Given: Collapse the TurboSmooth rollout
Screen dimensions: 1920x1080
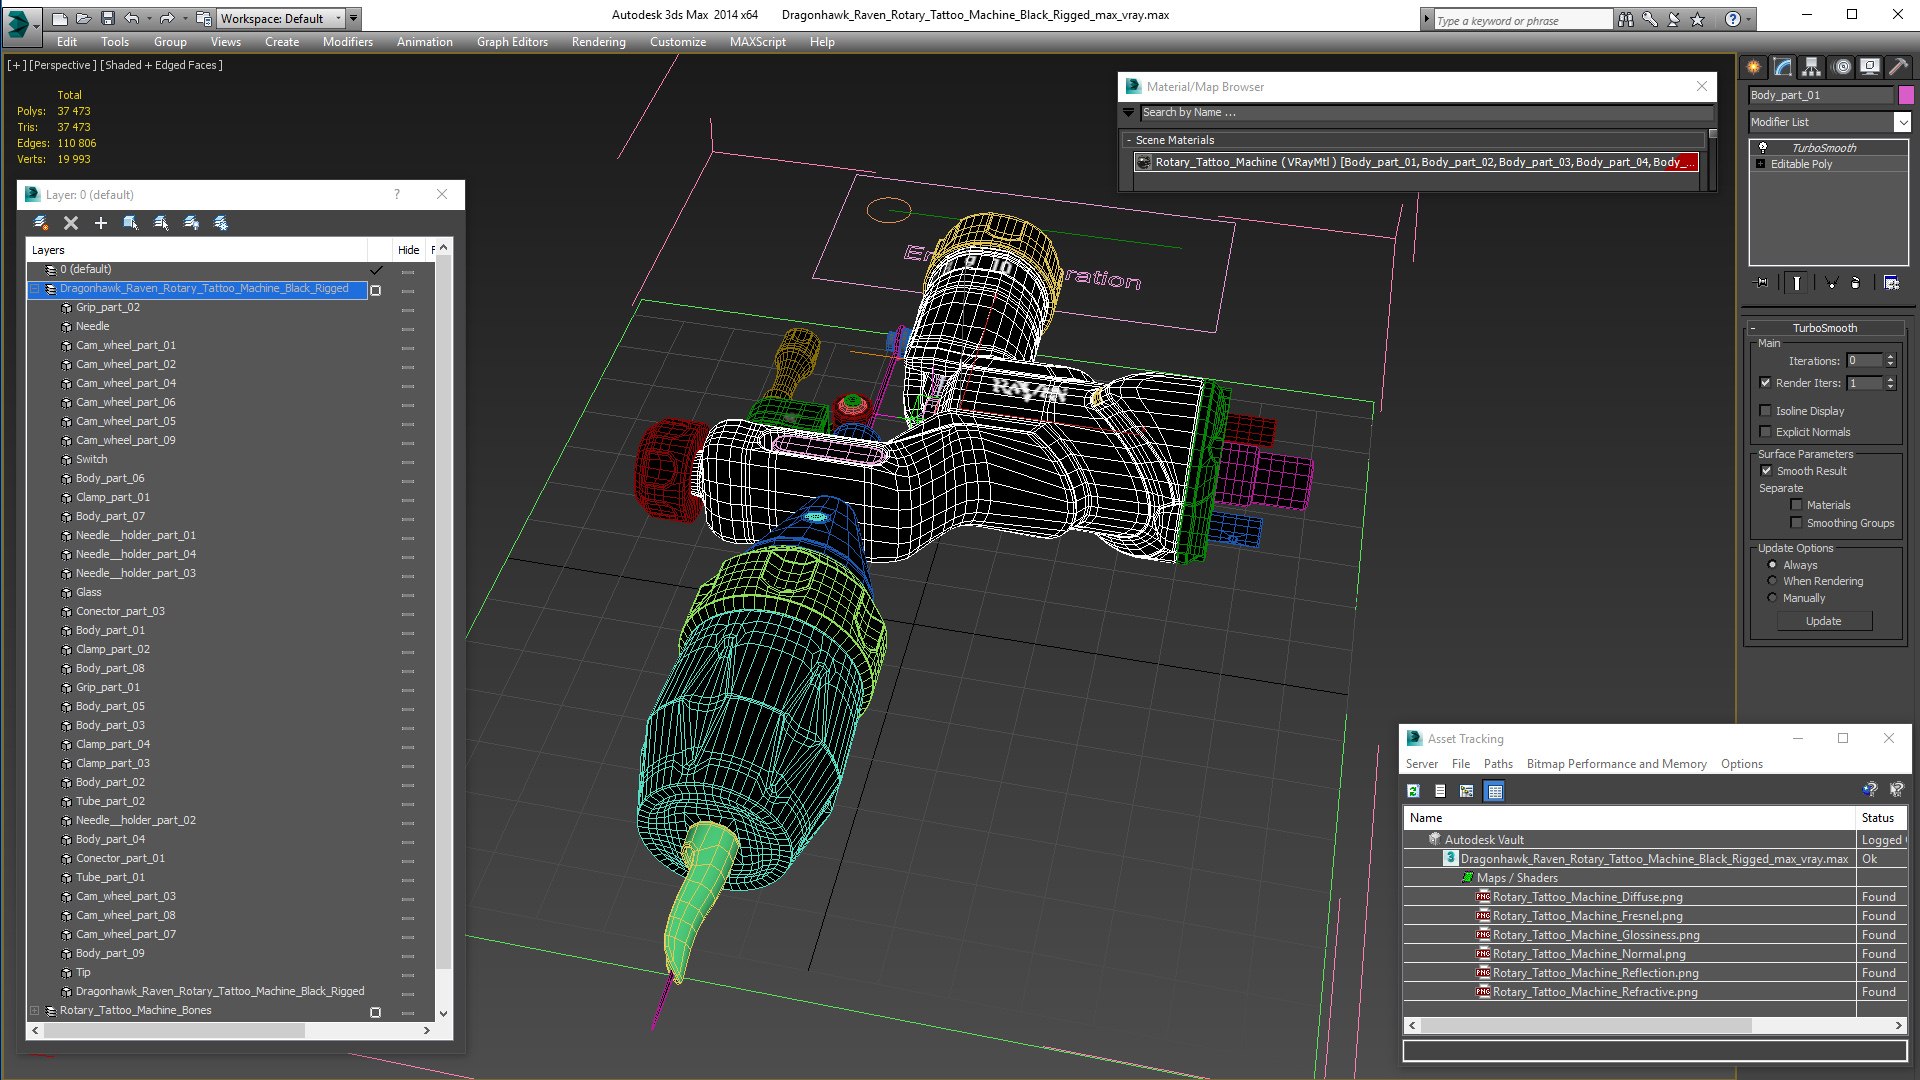Looking at the screenshot, I should 1824,328.
